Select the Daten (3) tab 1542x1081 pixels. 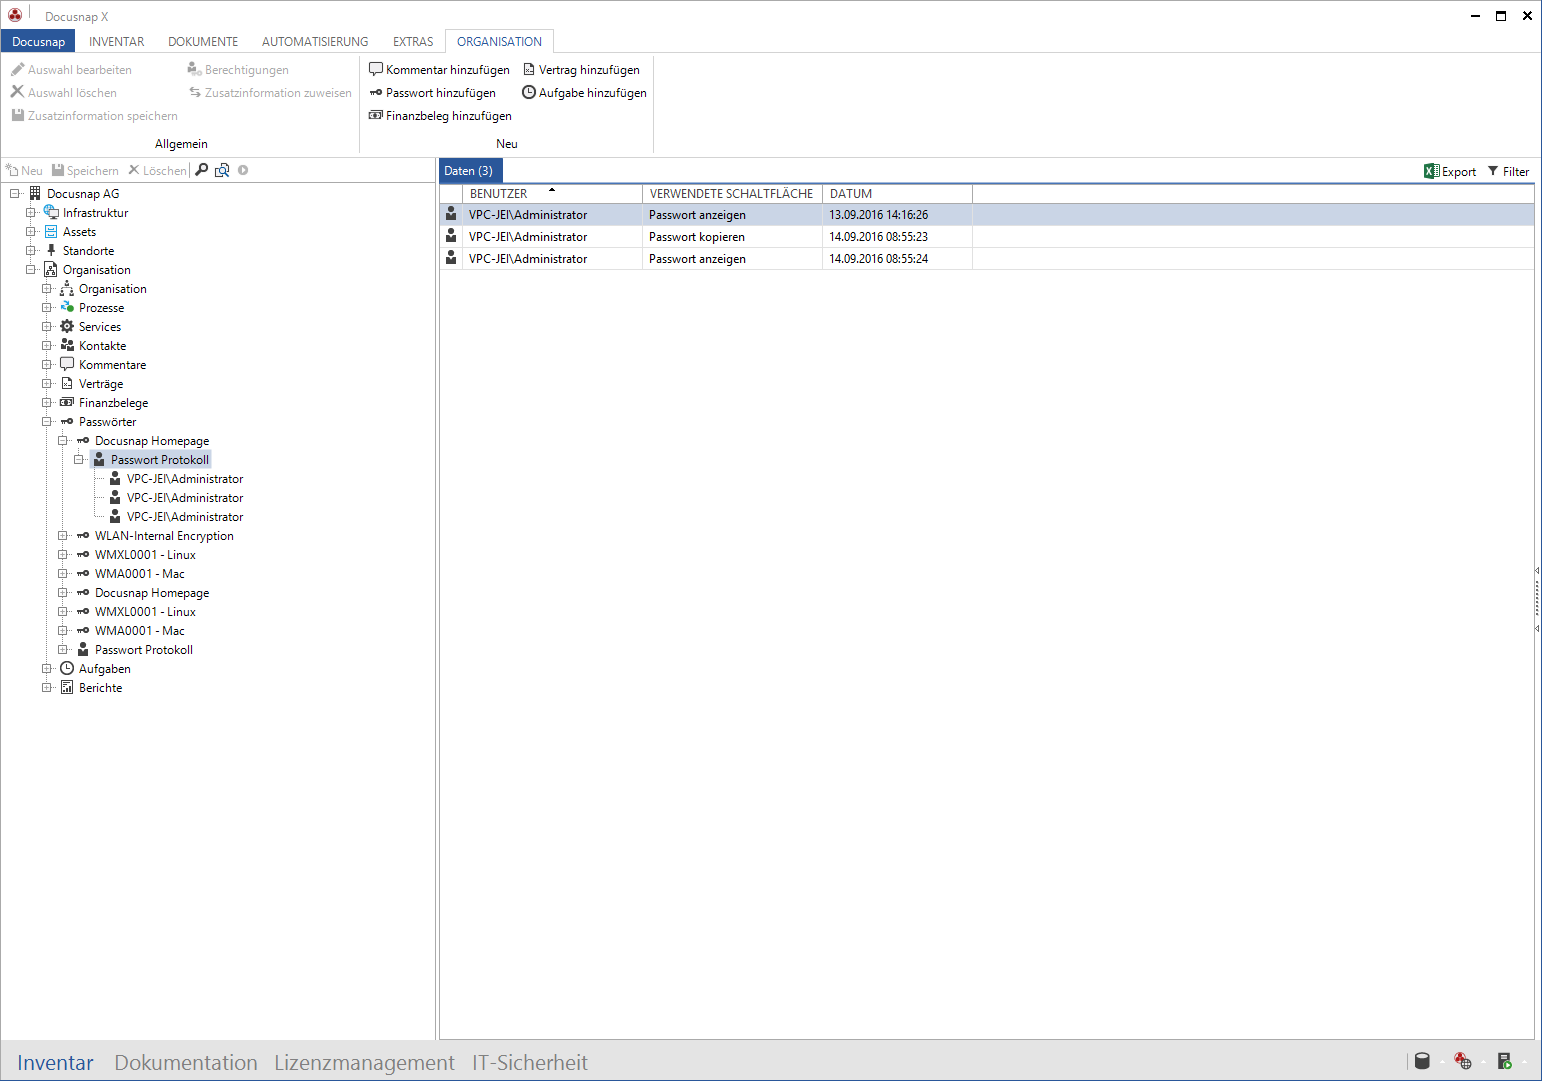click(469, 170)
